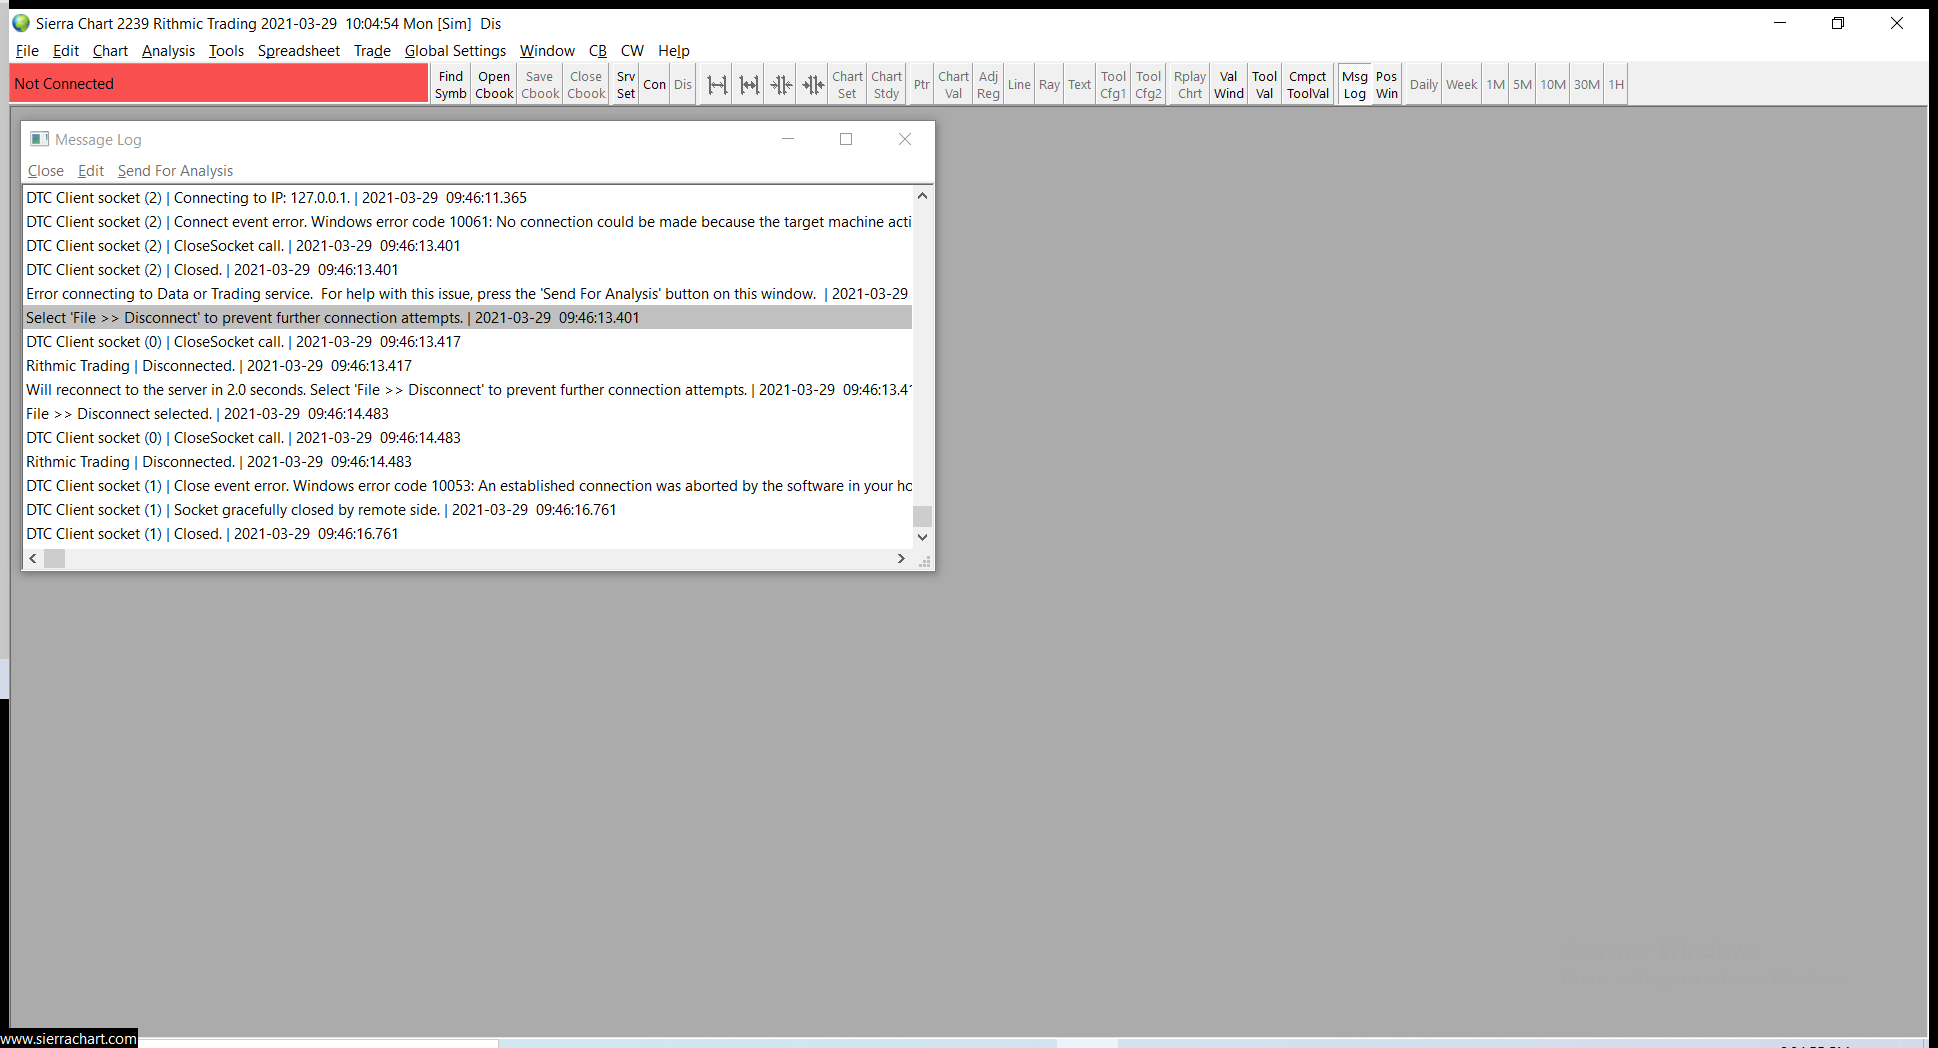This screenshot has height=1048, width=1938.
Task: Close the Message Log window
Action: pyautogui.click(x=905, y=139)
